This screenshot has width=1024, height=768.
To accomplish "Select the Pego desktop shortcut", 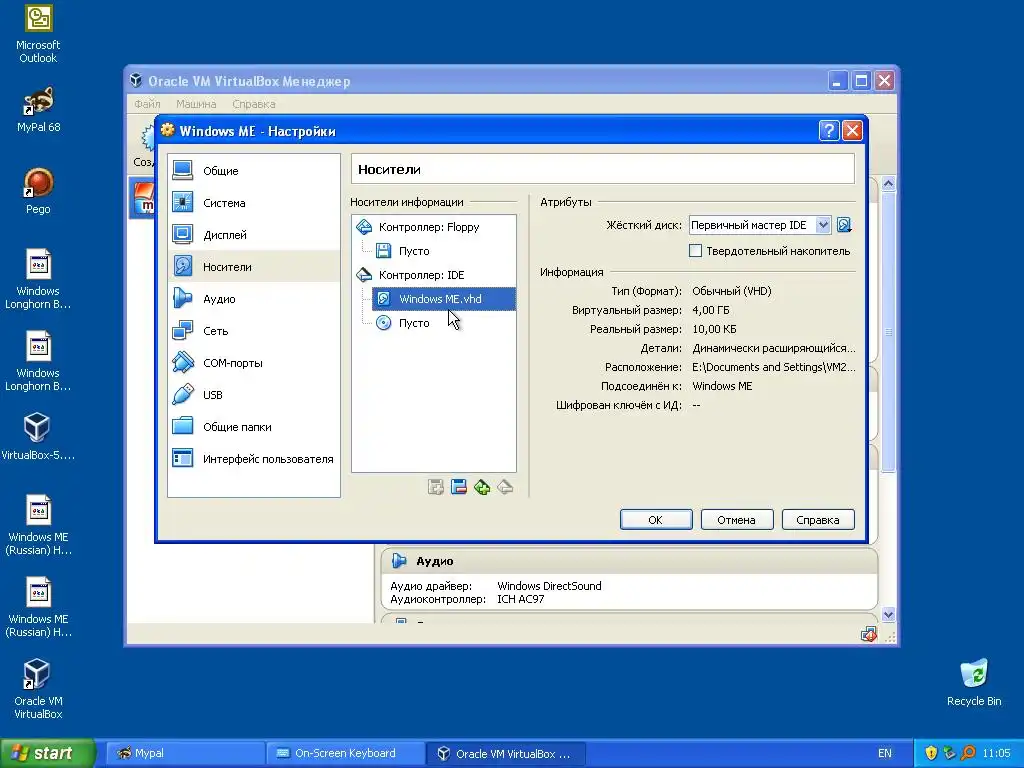I will tap(38, 191).
